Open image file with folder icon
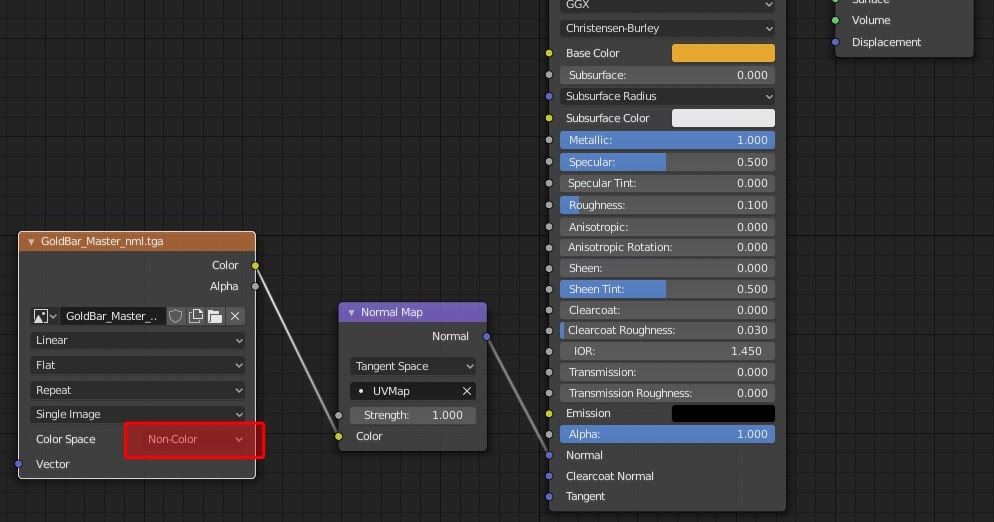Image resolution: width=994 pixels, height=522 pixels. coord(216,316)
